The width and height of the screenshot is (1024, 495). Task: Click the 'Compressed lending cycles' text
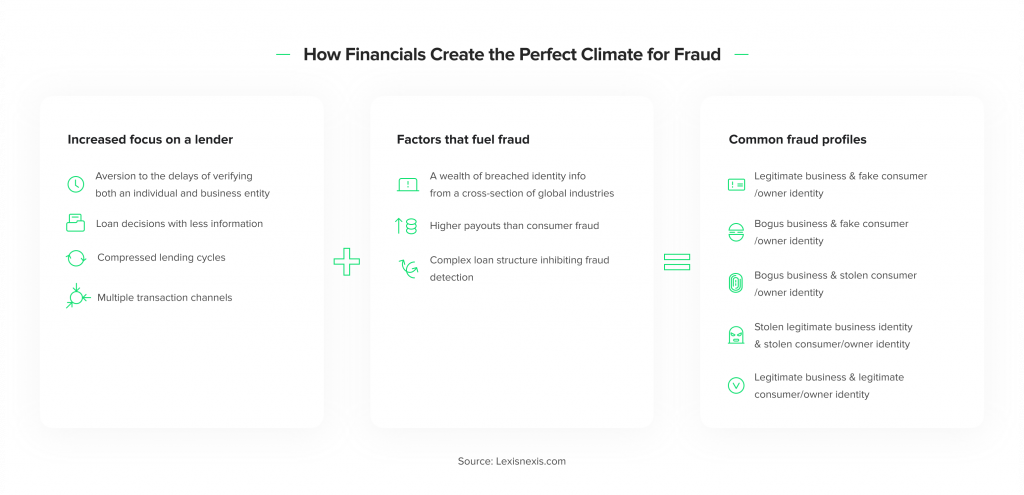click(161, 257)
